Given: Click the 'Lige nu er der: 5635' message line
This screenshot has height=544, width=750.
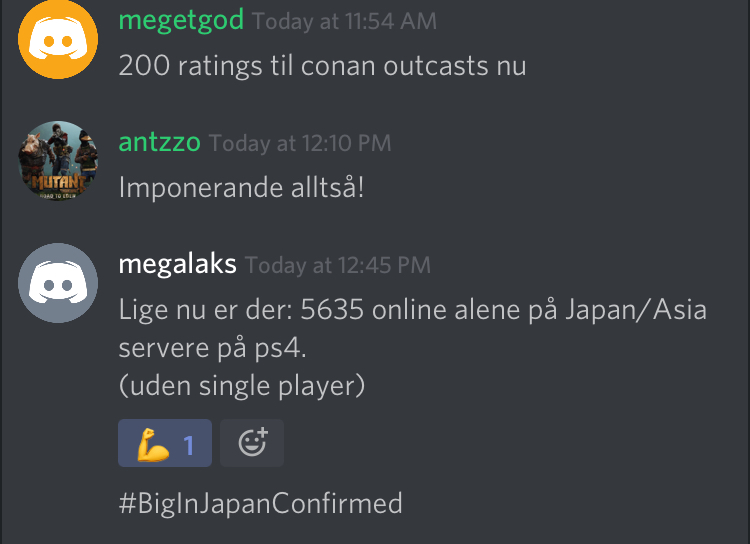Looking at the screenshot, I should tap(413, 310).
